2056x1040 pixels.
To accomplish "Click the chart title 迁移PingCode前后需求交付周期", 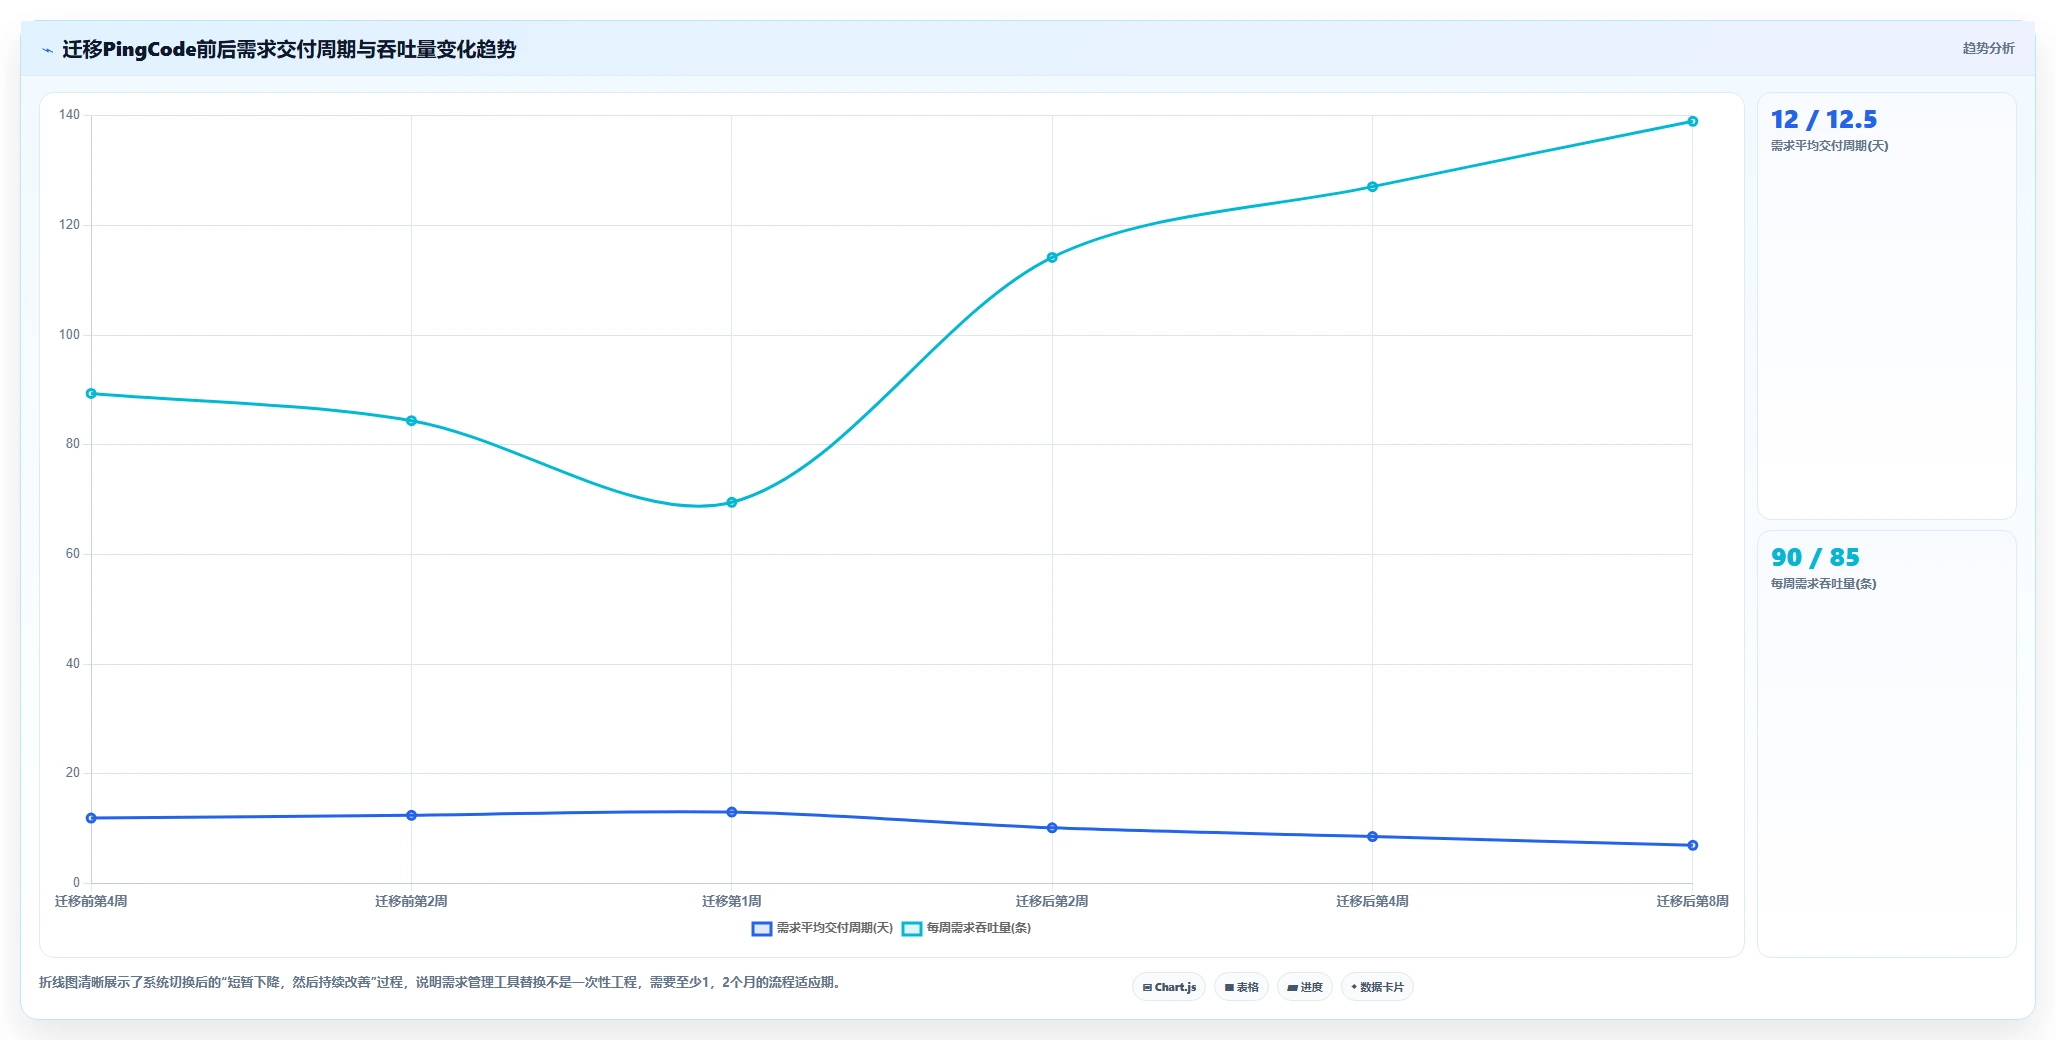I will coord(289,50).
